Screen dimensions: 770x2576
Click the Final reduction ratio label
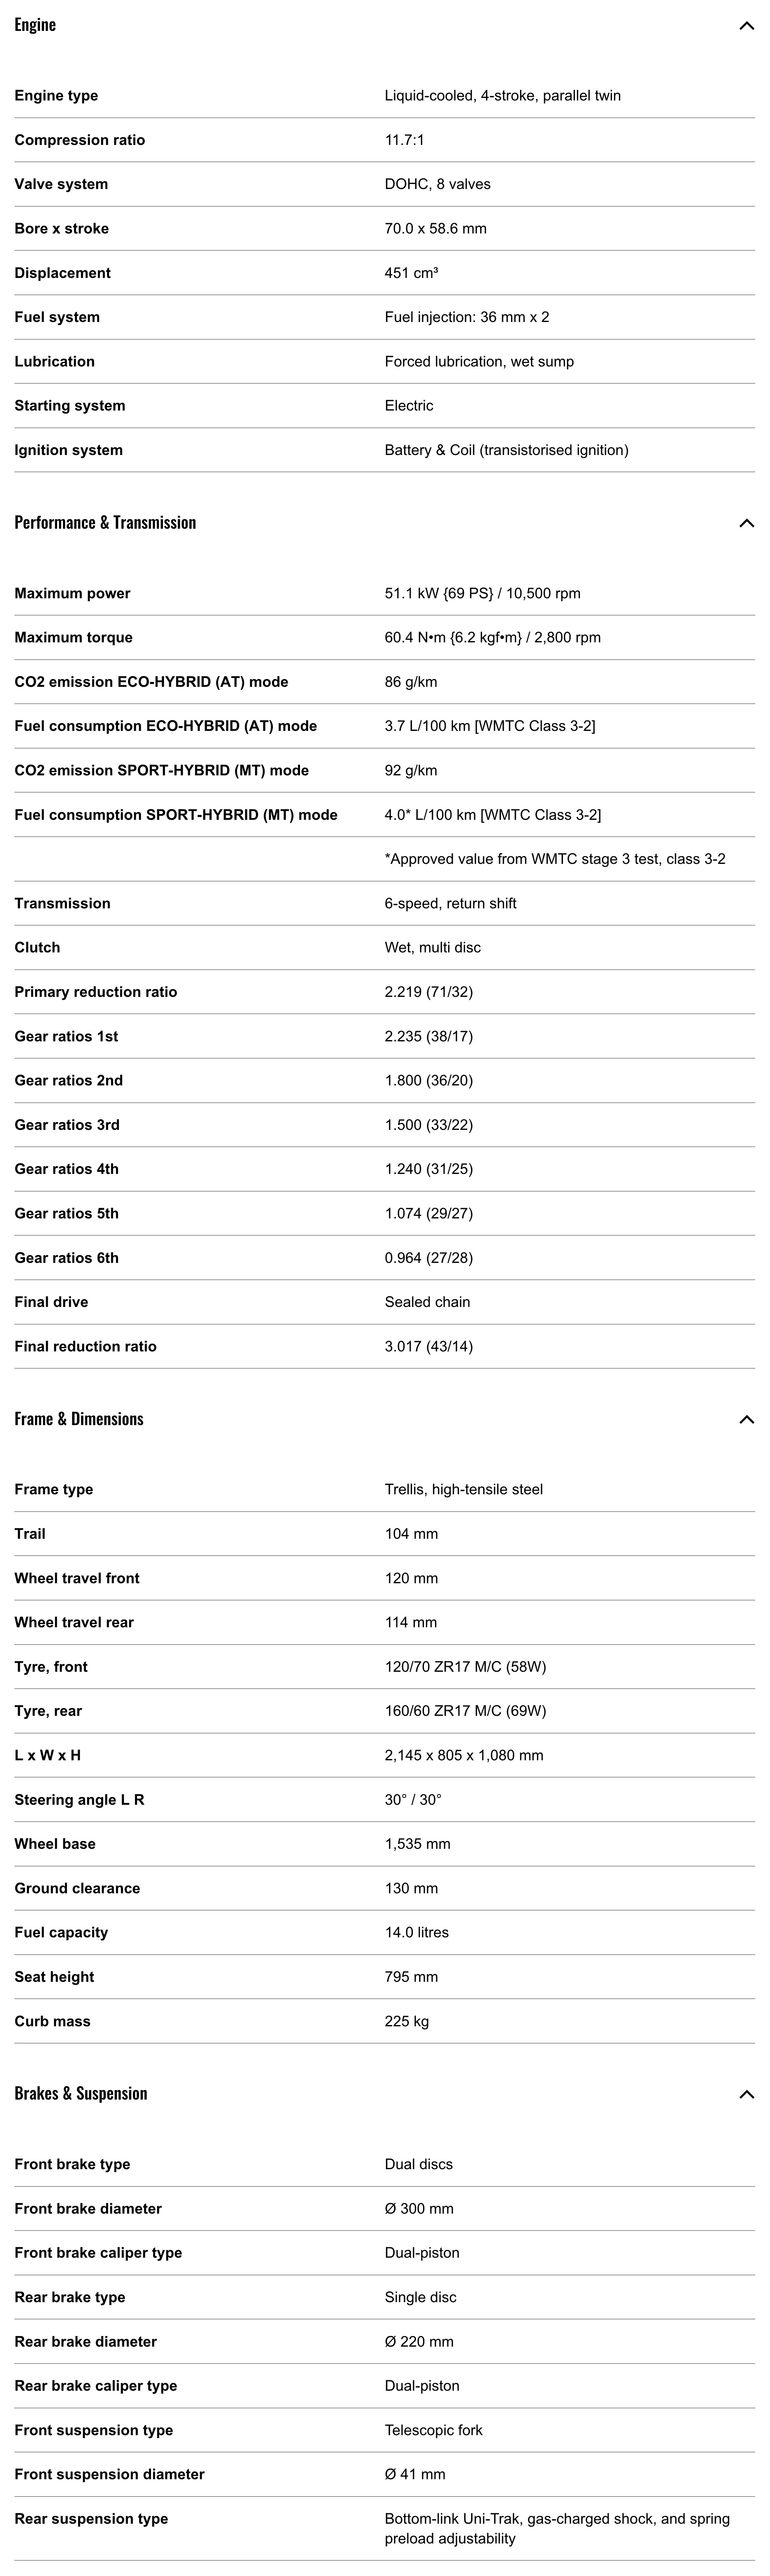[x=85, y=1346]
